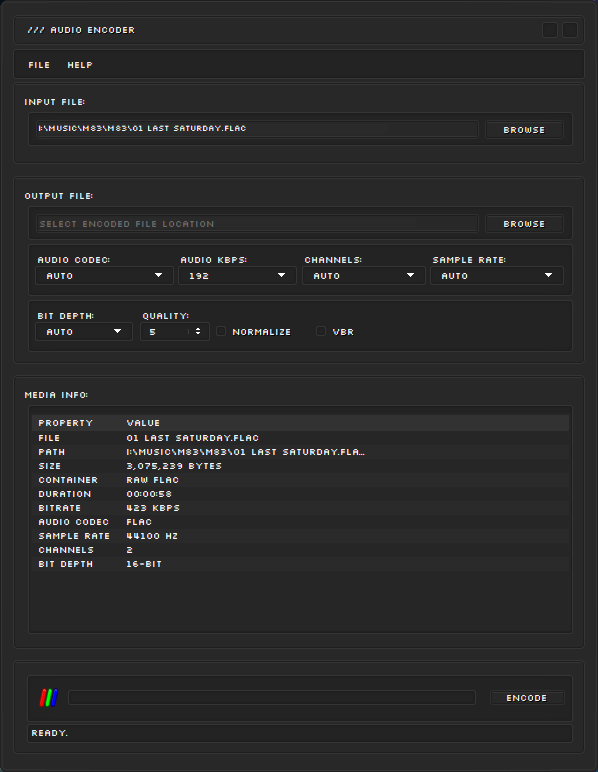Expand the Channels dropdown

point(364,276)
